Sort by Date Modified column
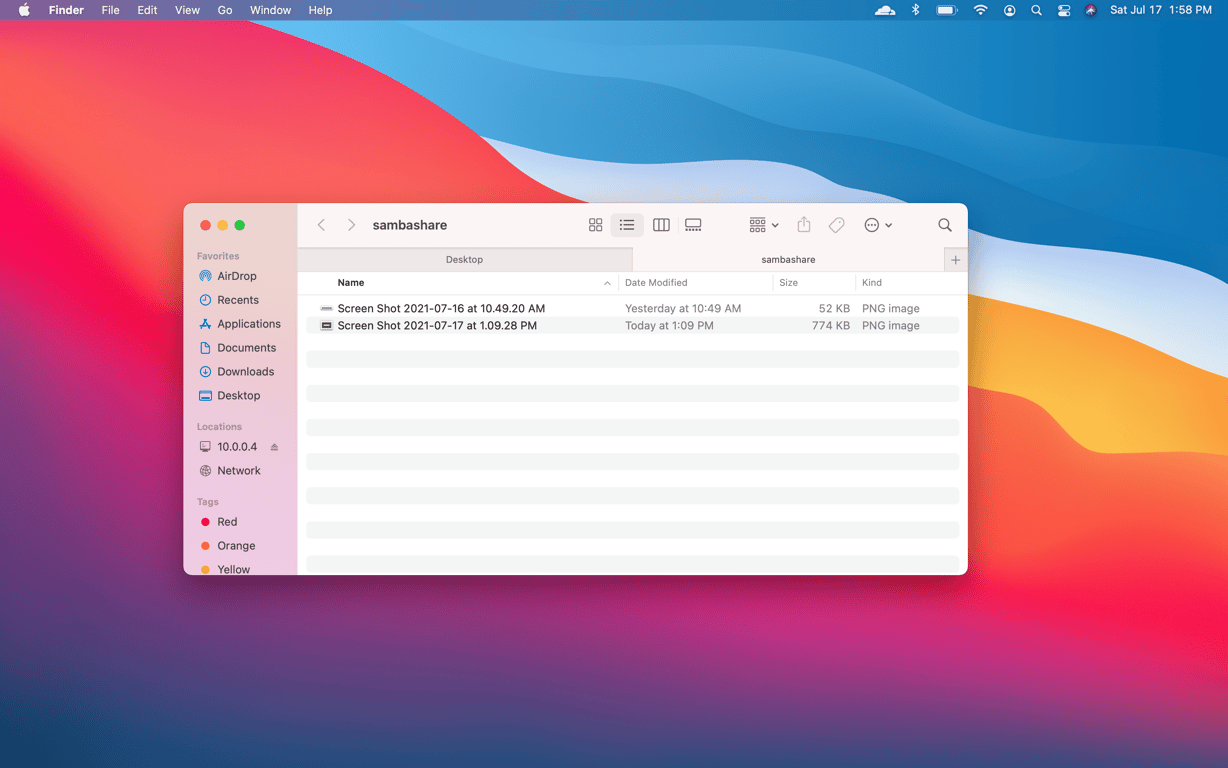 click(656, 283)
